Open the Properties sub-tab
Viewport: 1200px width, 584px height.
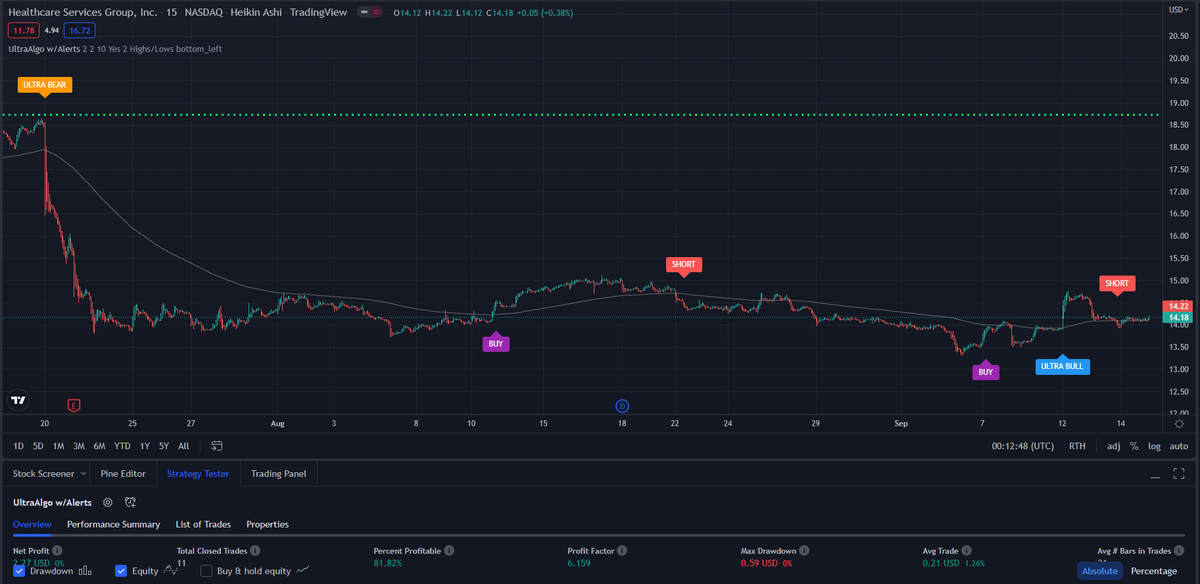pyautogui.click(x=267, y=524)
